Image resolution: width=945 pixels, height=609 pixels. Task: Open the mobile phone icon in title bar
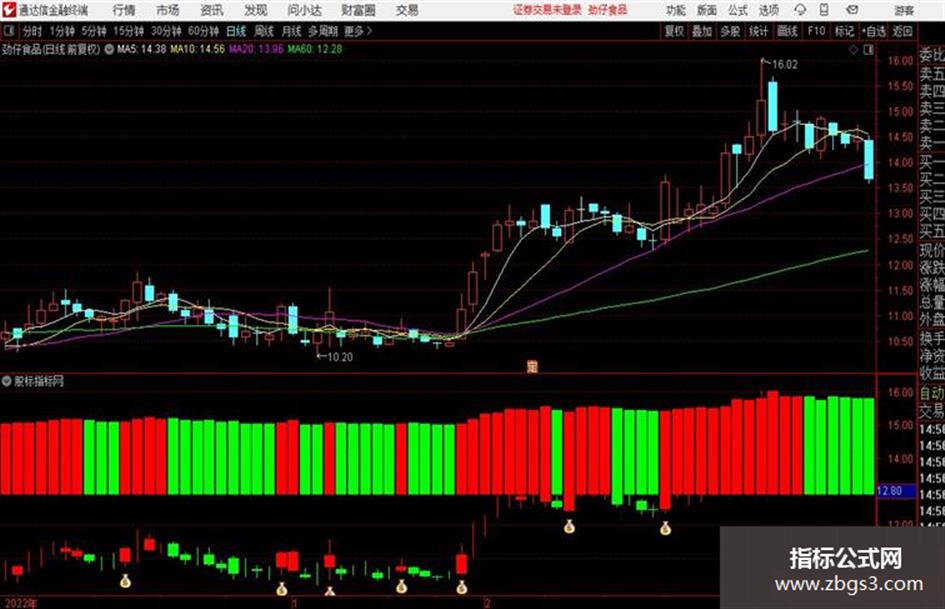coord(824,10)
